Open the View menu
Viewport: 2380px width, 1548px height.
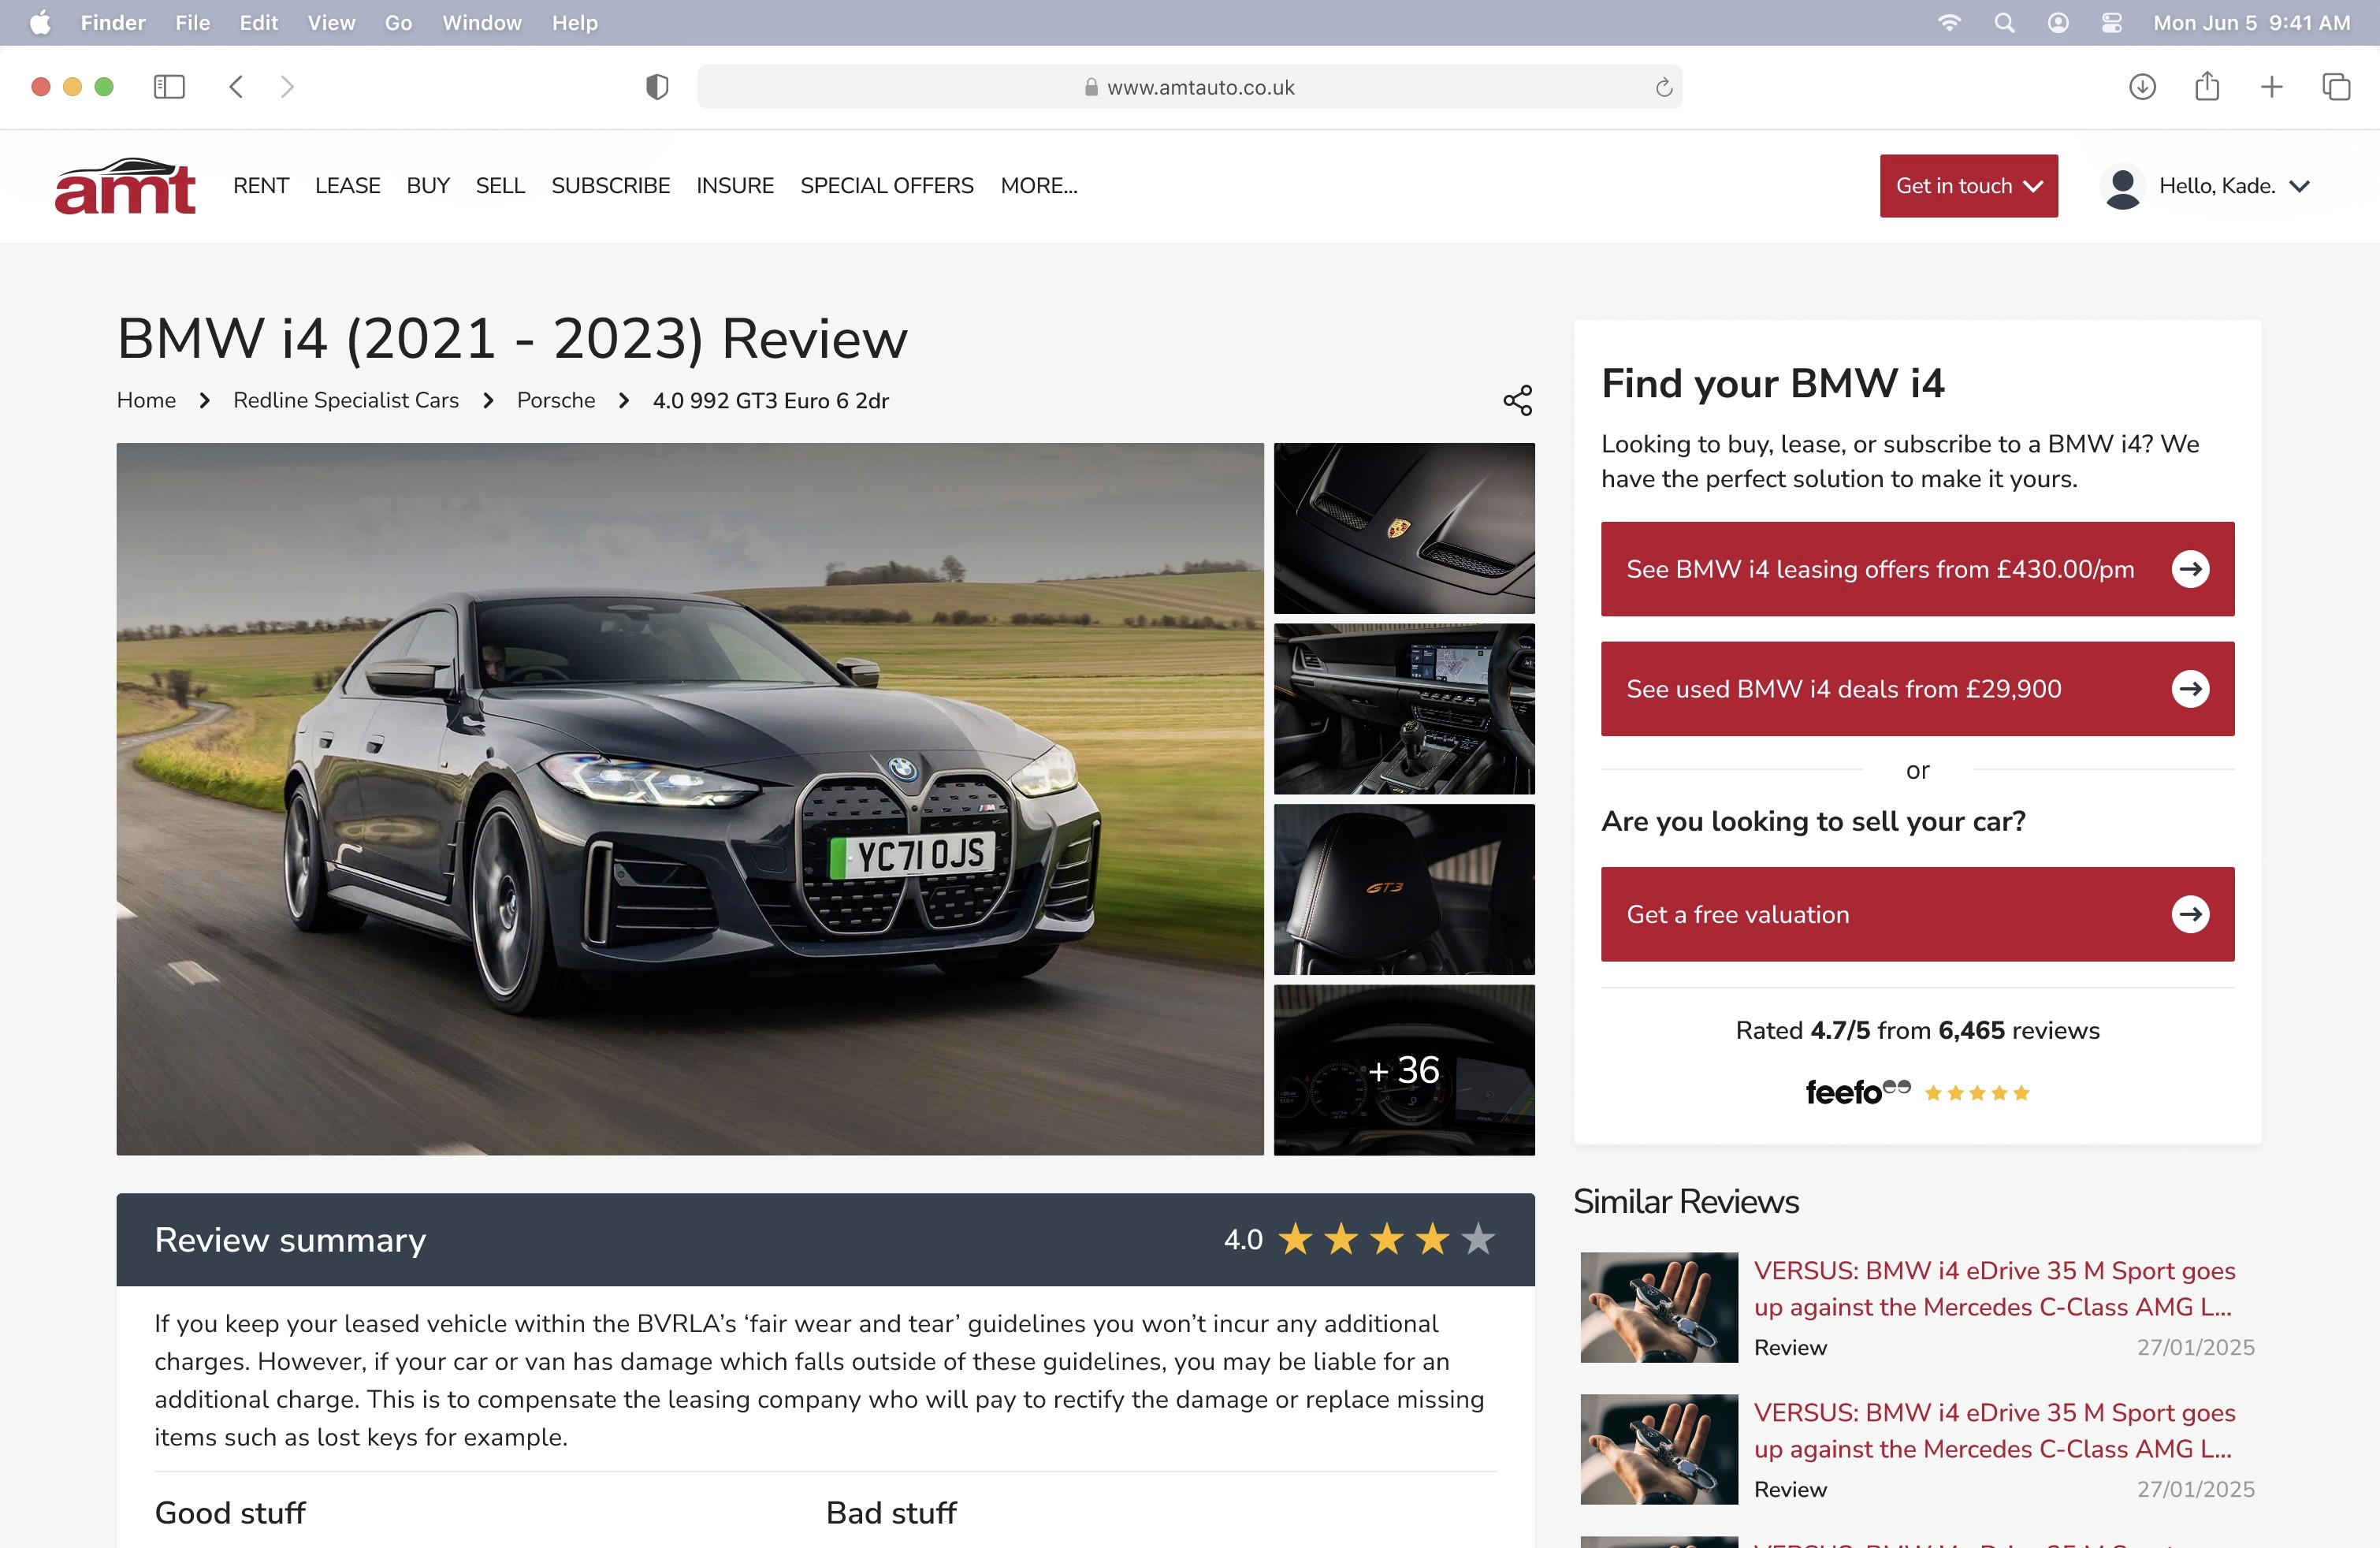click(331, 22)
